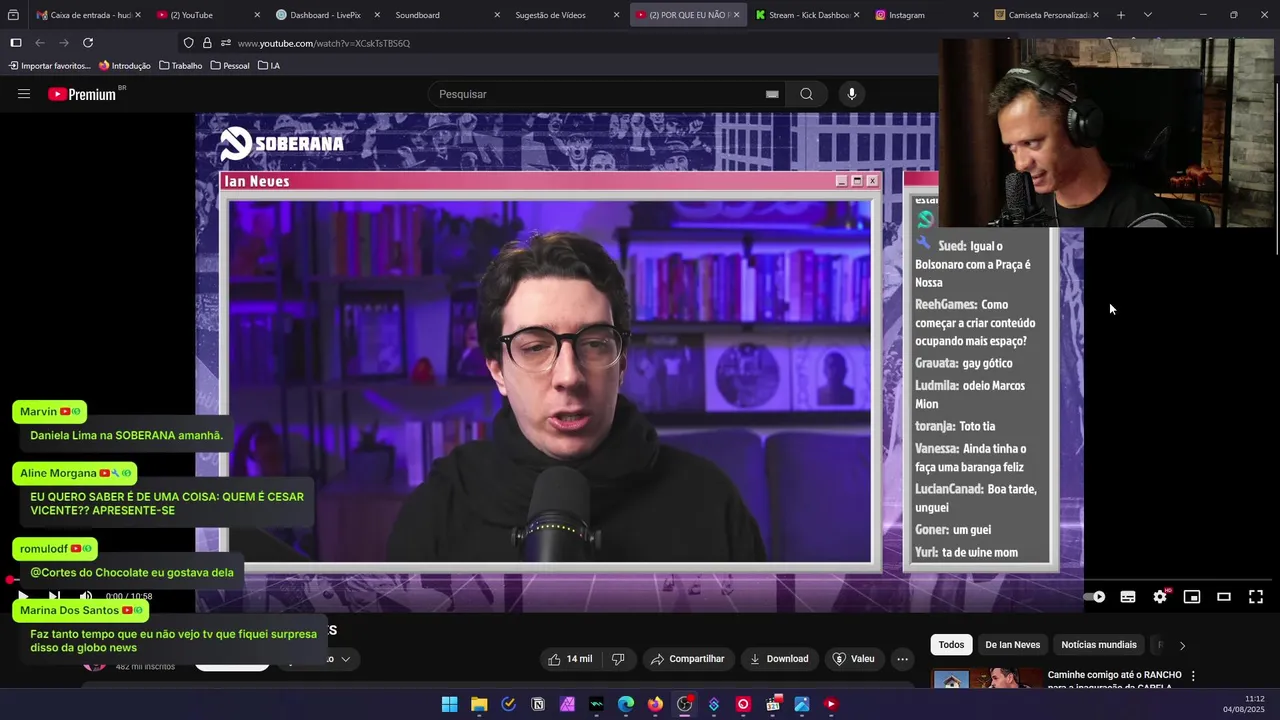
Task: List all tabs dropdown arrow
Action: tap(1147, 15)
